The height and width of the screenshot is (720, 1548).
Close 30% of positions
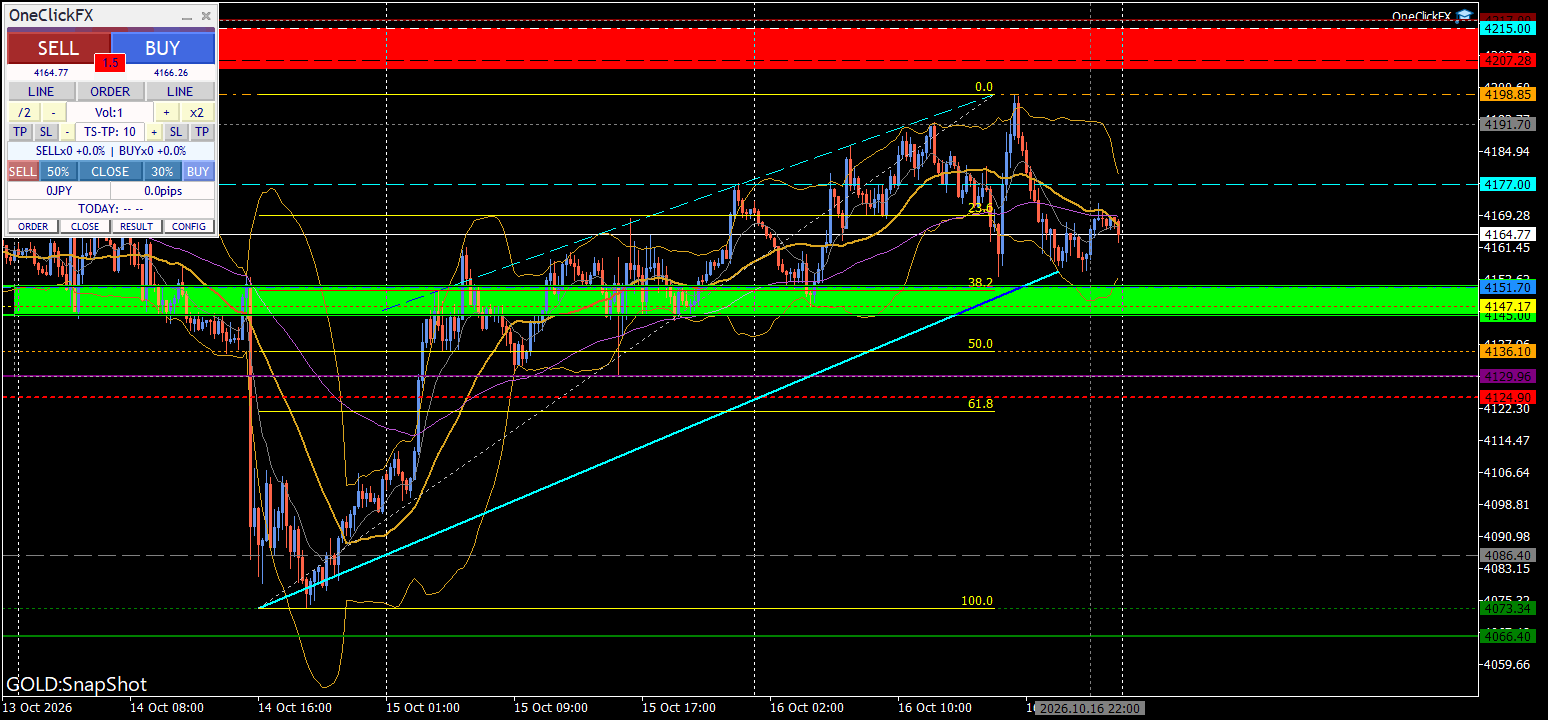point(162,171)
